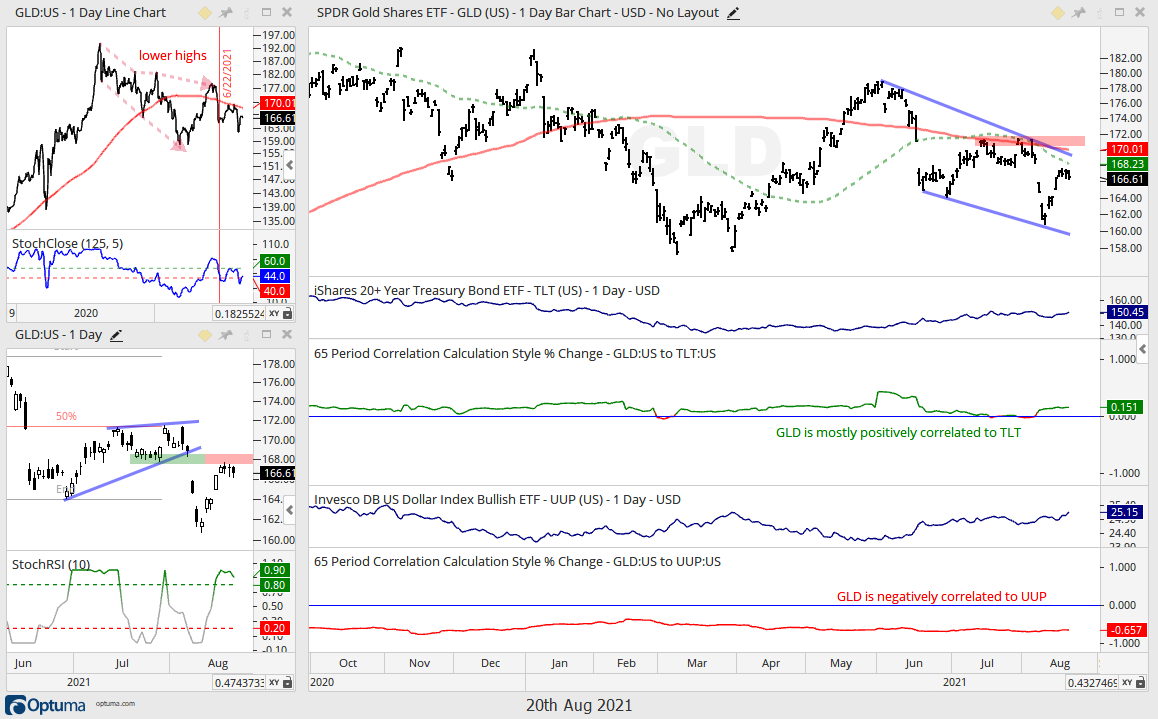
Task: Click the 20th Aug 2021 date caption
Action: 579,705
